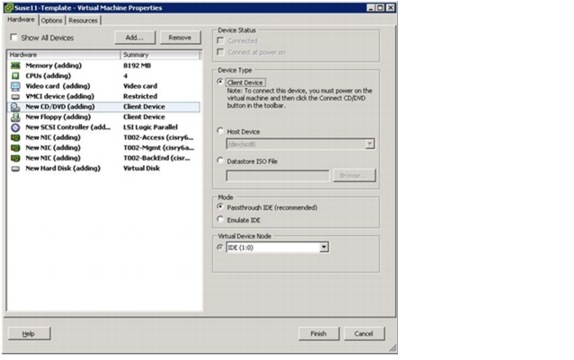Image resolution: width=574 pixels, height=360 pixels.
Task: Enable the Show All Devices checkbox
Action: tap(14, 37)
